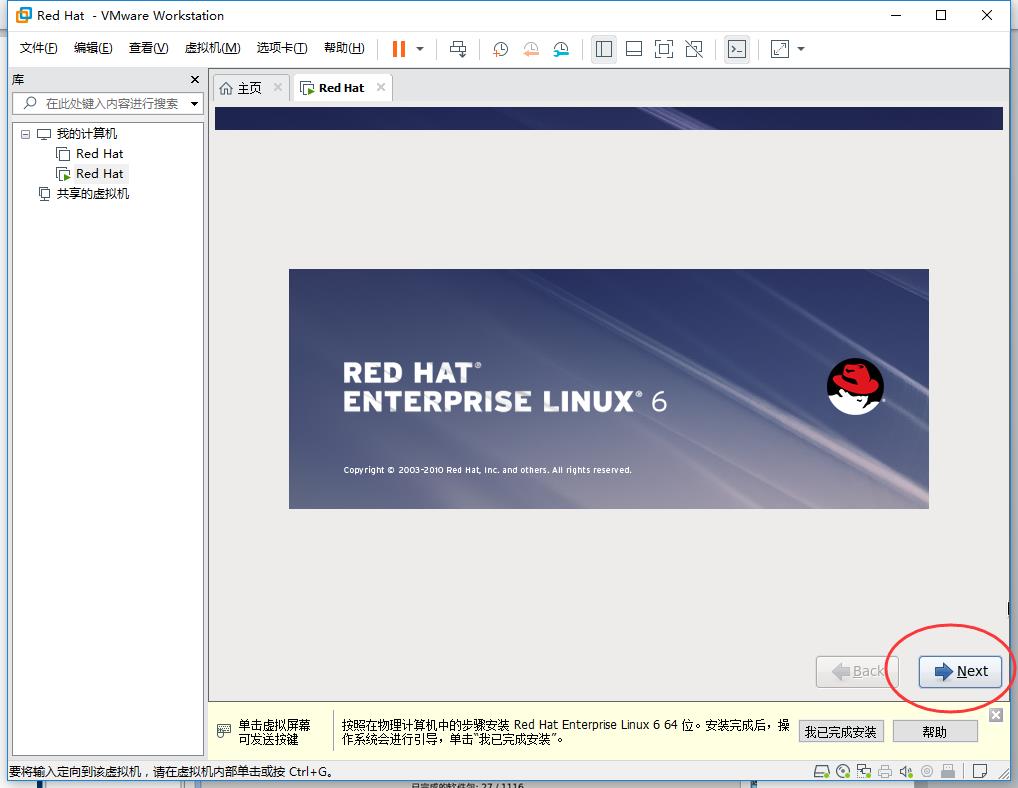Click the home icon on 主页 tab
Viewport: 1018px width, 788px height.
pyautogui.click(x=225, y=88)
